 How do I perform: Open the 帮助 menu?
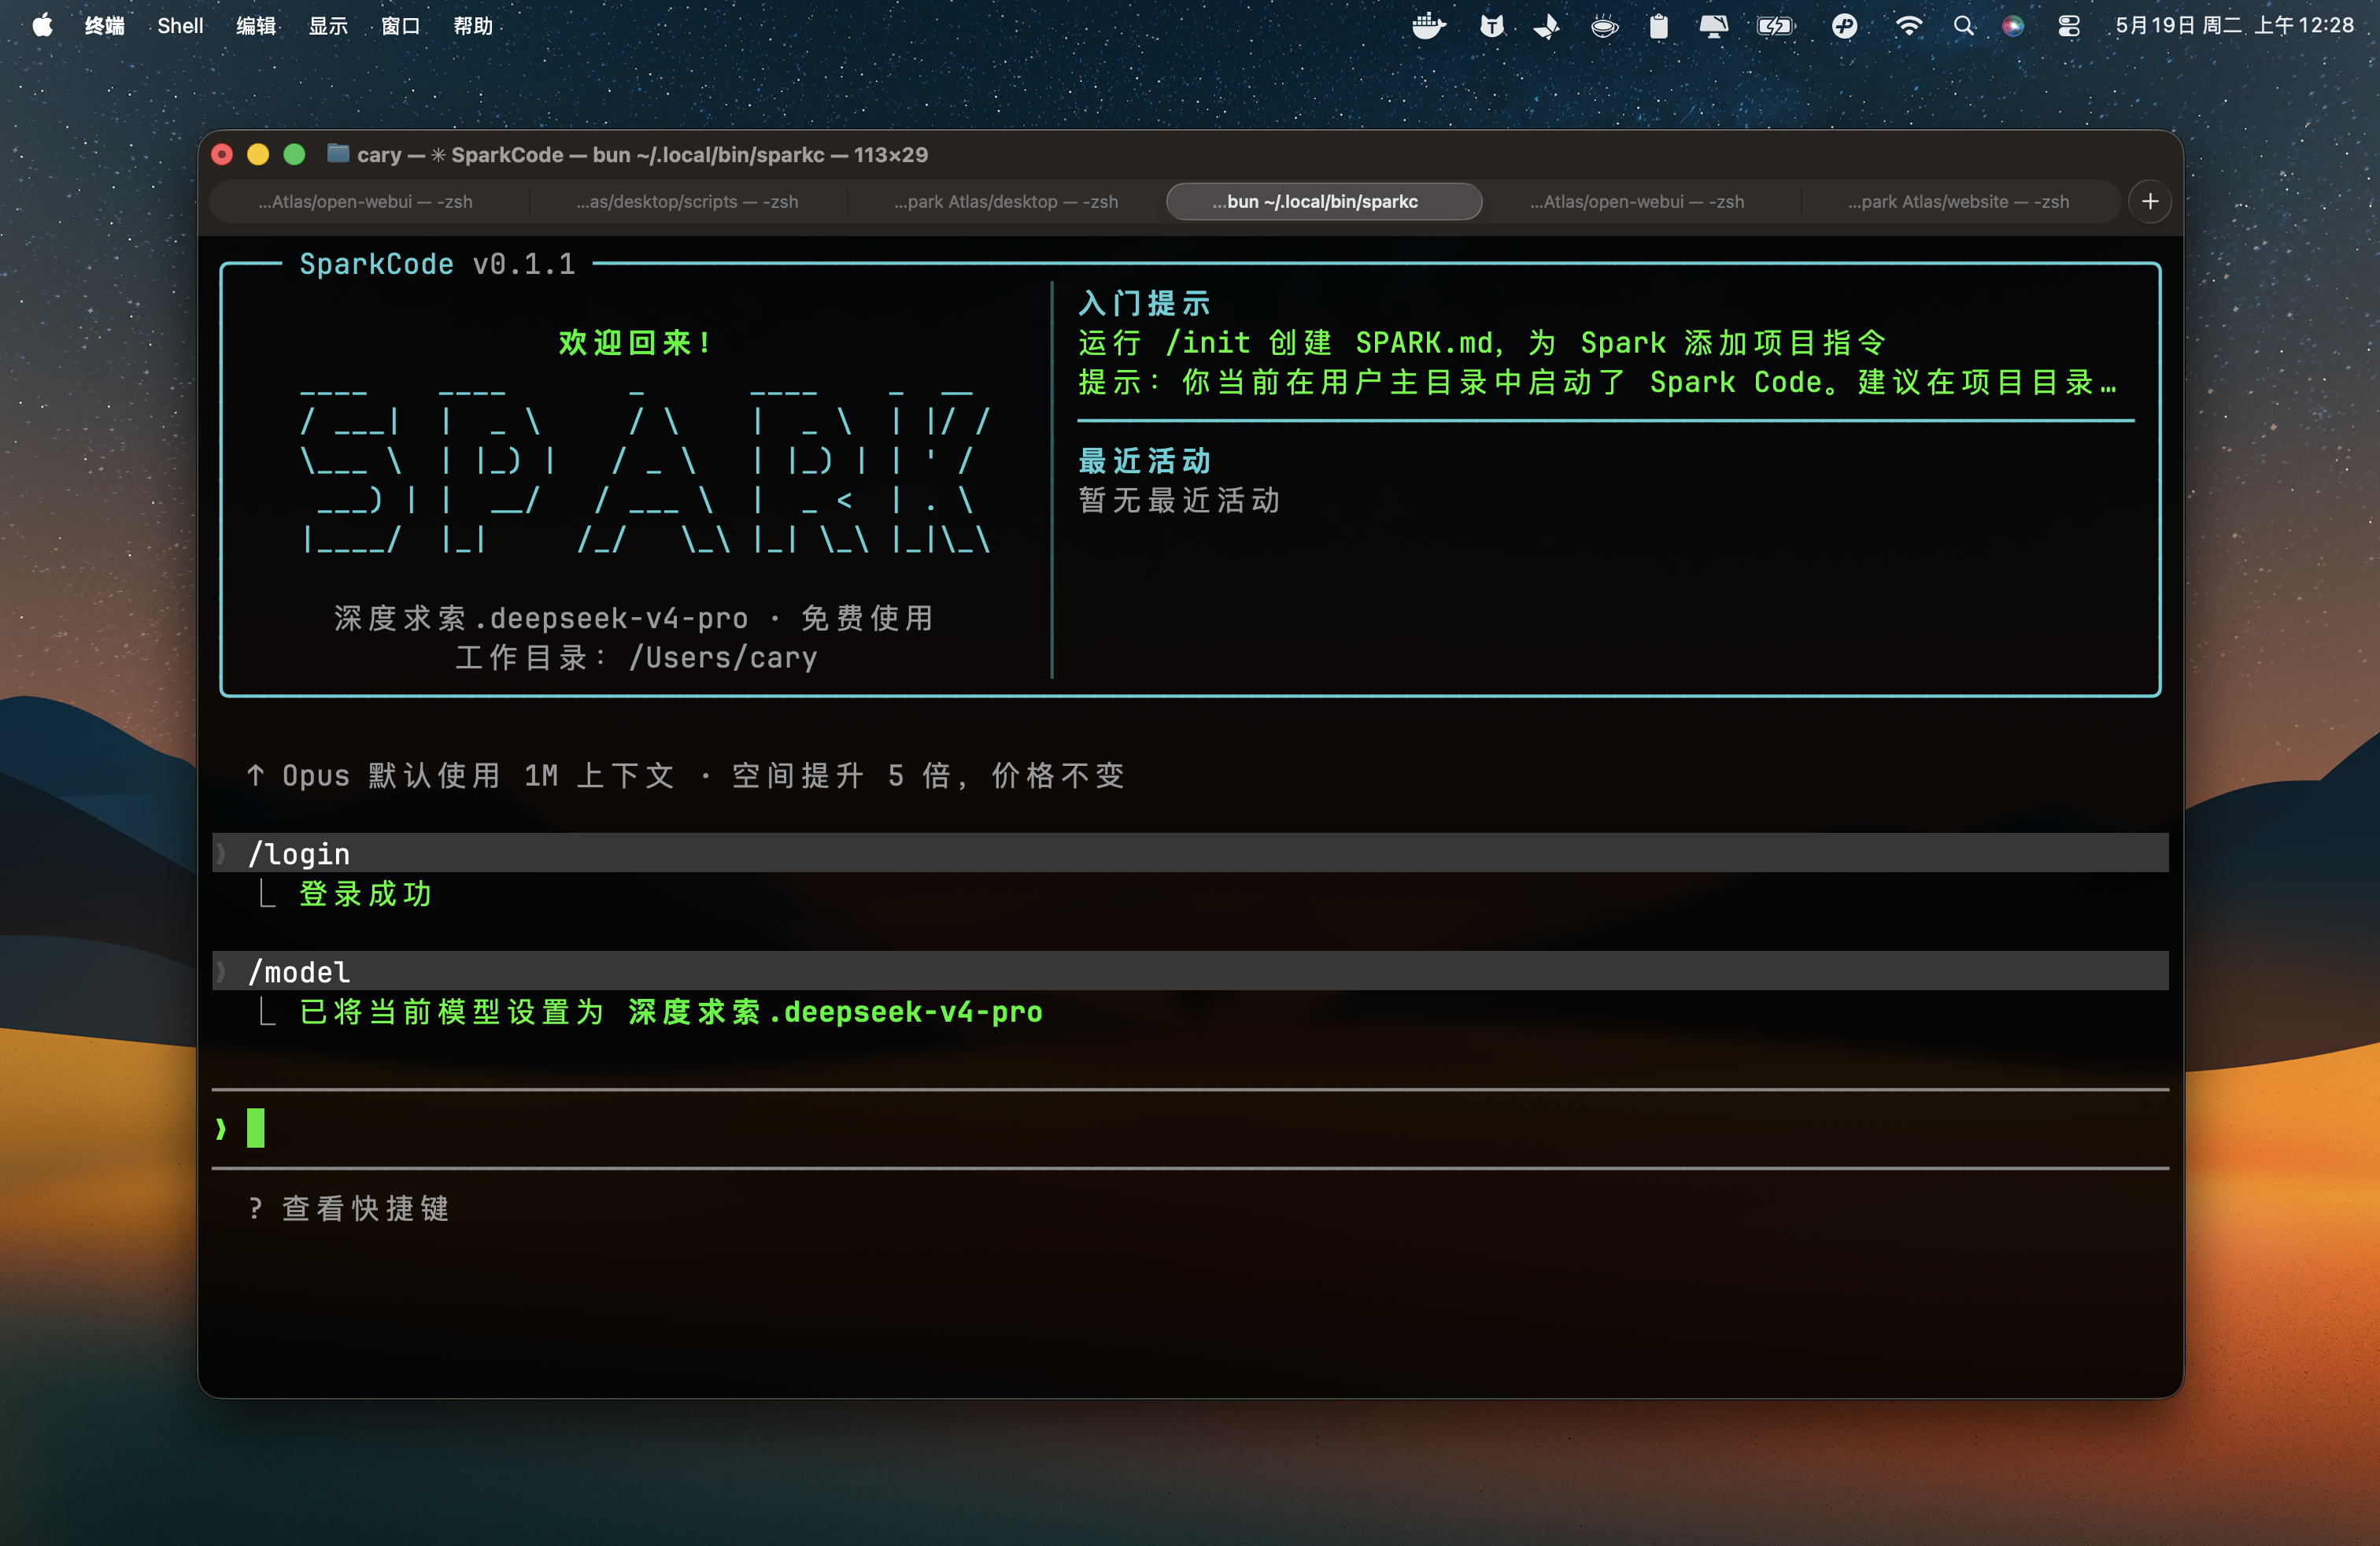click(473, 26)
